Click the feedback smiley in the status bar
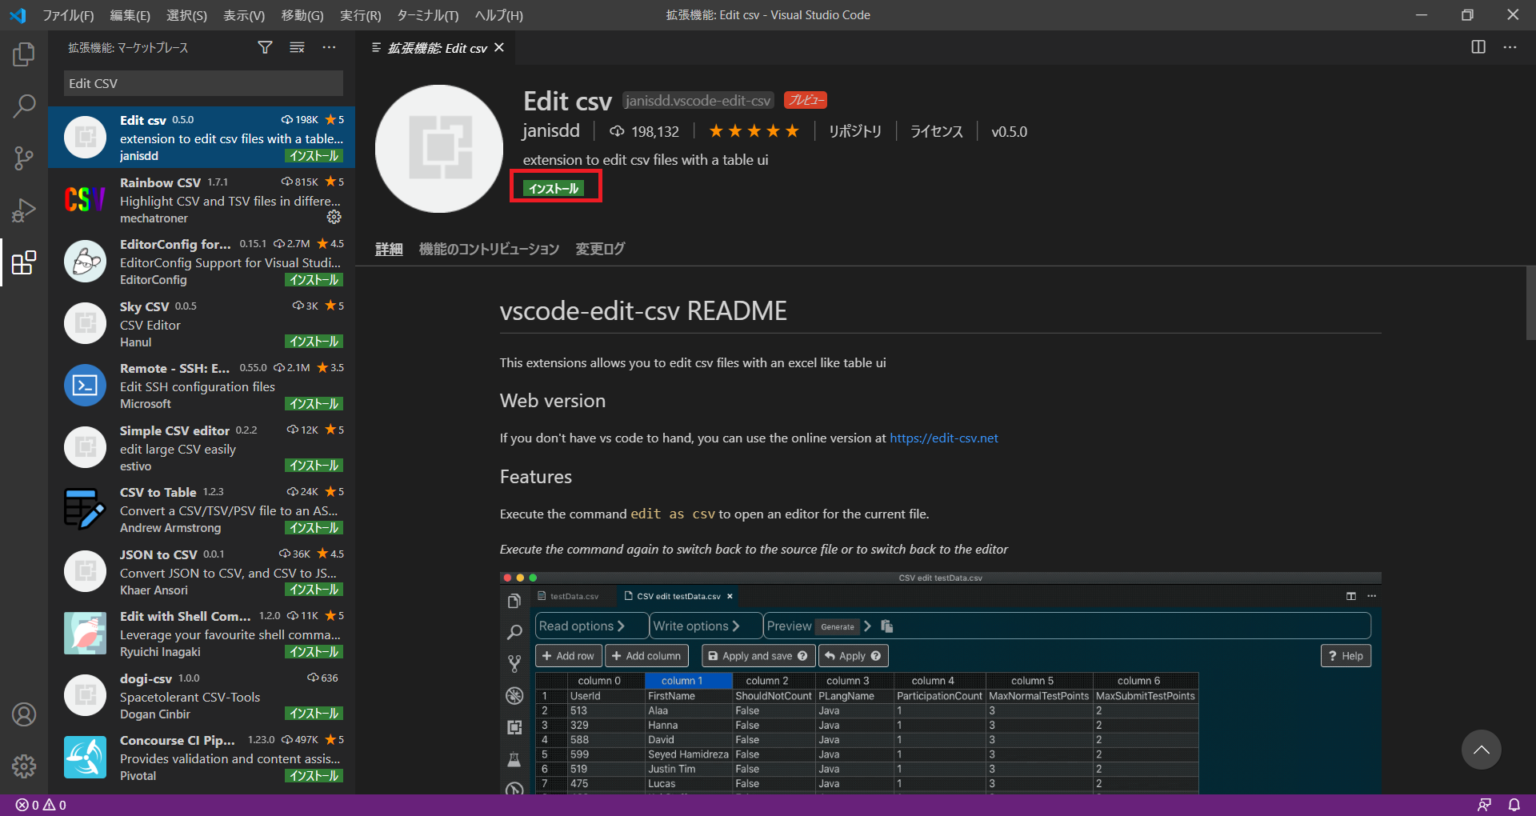1536x816 pixels. point(1485,804)
